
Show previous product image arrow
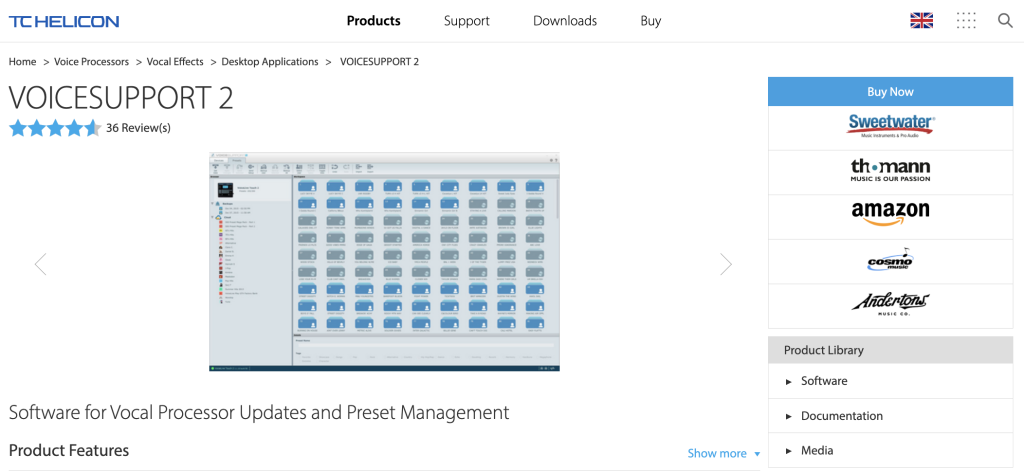click(x=40, y=264)
